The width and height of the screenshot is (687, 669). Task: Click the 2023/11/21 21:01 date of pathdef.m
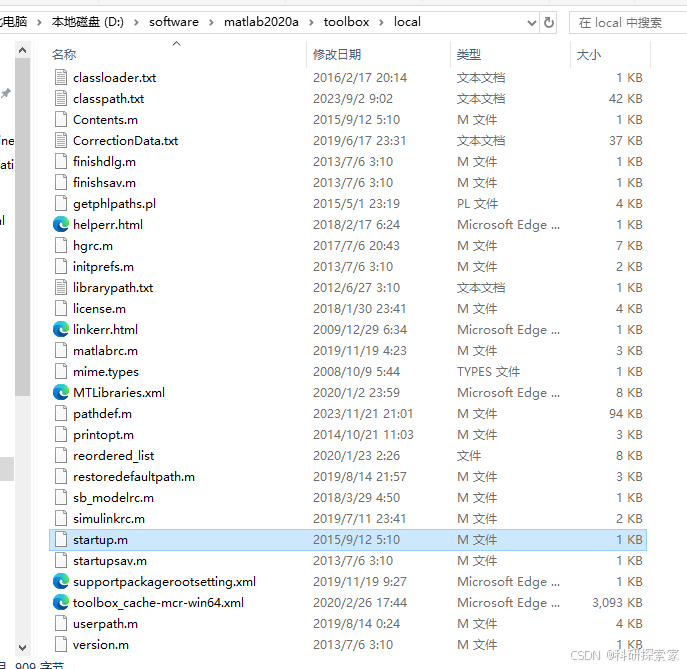coord(363,414)
